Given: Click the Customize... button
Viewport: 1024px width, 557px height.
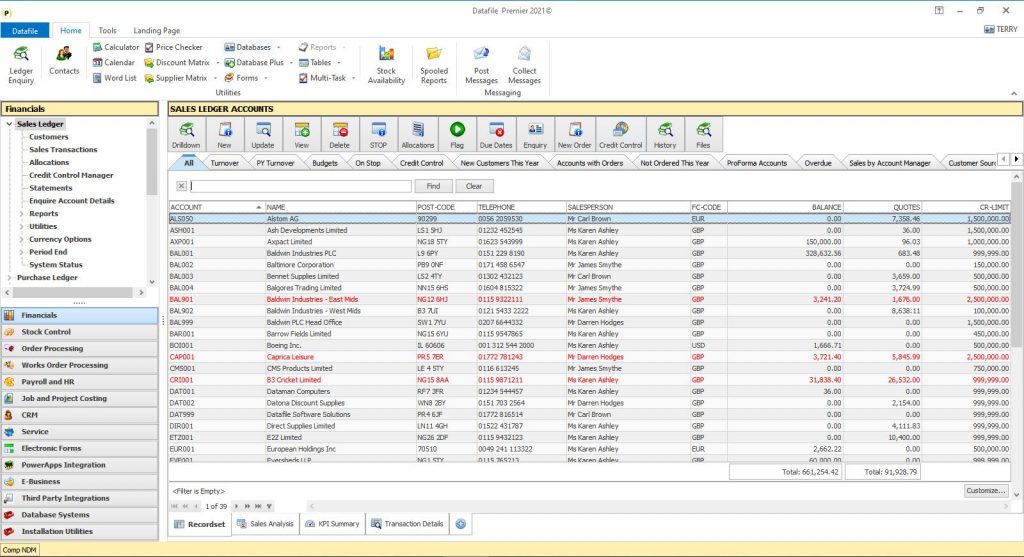Looking at the screenshot, I should pos(985,490).
